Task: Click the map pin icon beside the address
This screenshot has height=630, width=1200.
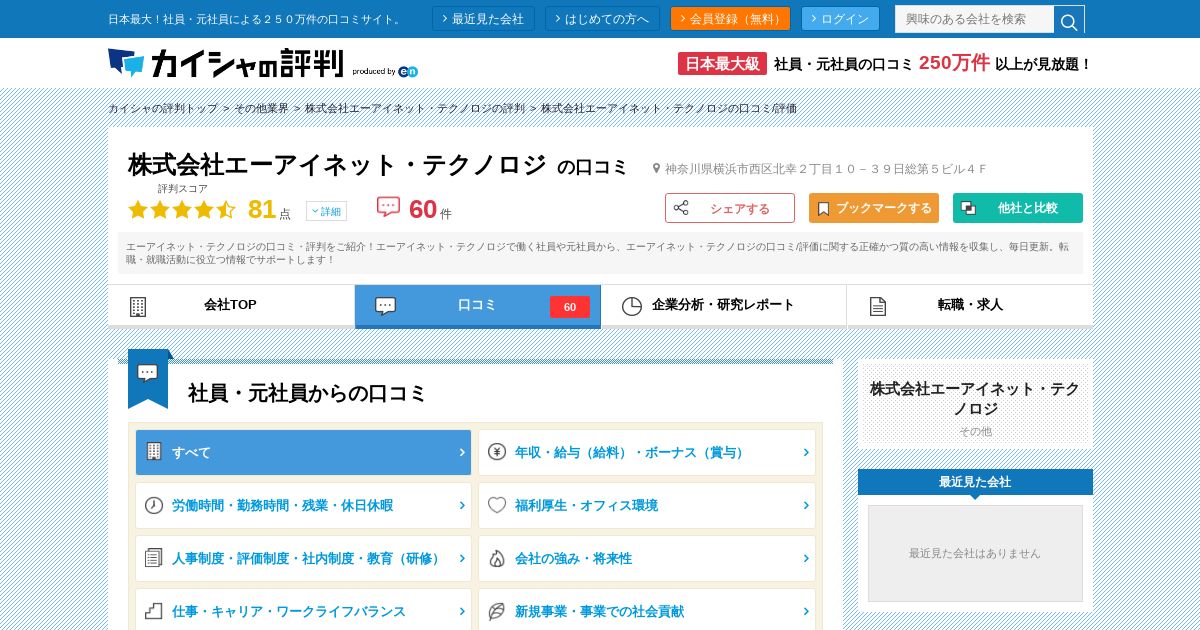Action: 657,169
